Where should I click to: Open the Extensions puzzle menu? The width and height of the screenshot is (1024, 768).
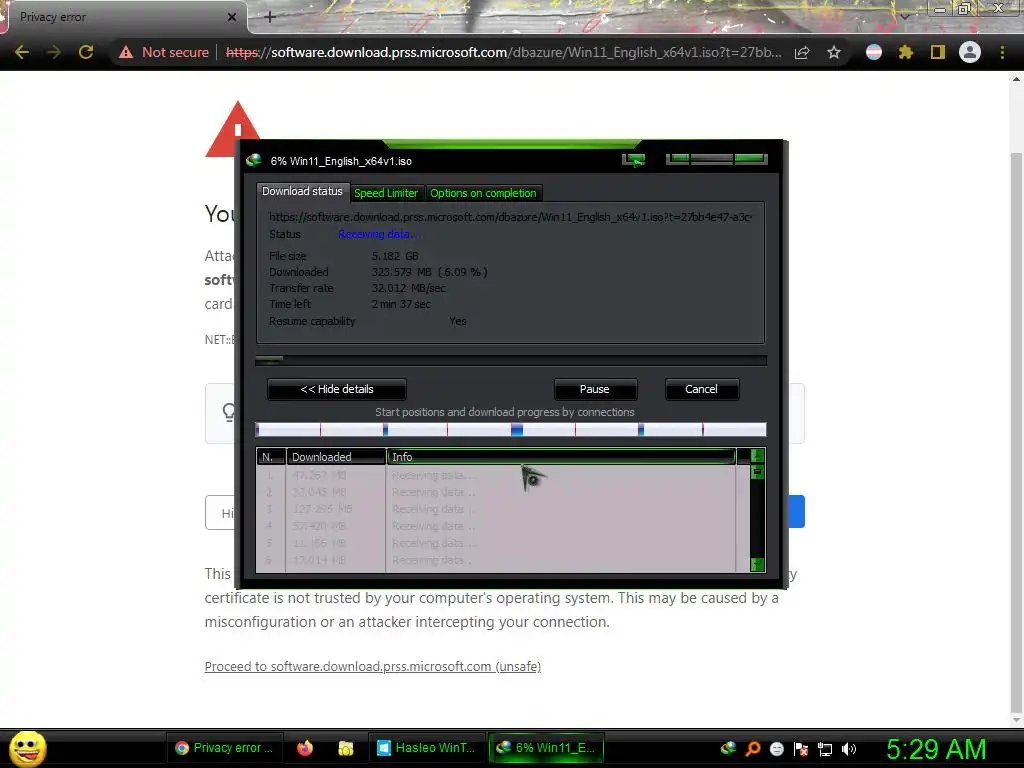click(906, 52)
